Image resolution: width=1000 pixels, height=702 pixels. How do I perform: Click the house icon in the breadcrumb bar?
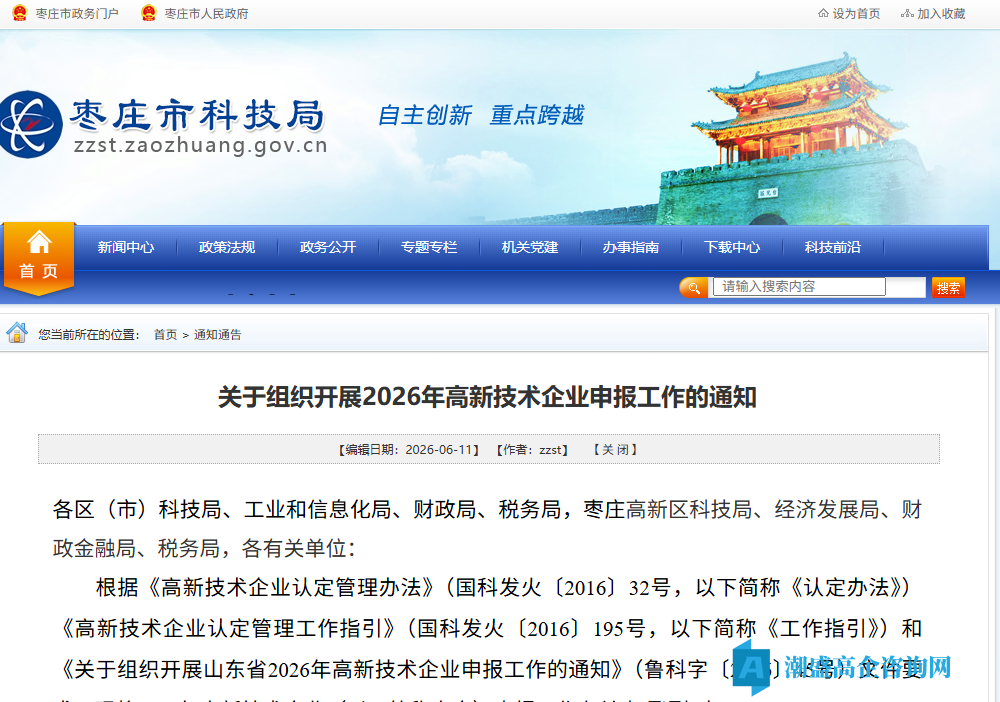coord(17,333)
